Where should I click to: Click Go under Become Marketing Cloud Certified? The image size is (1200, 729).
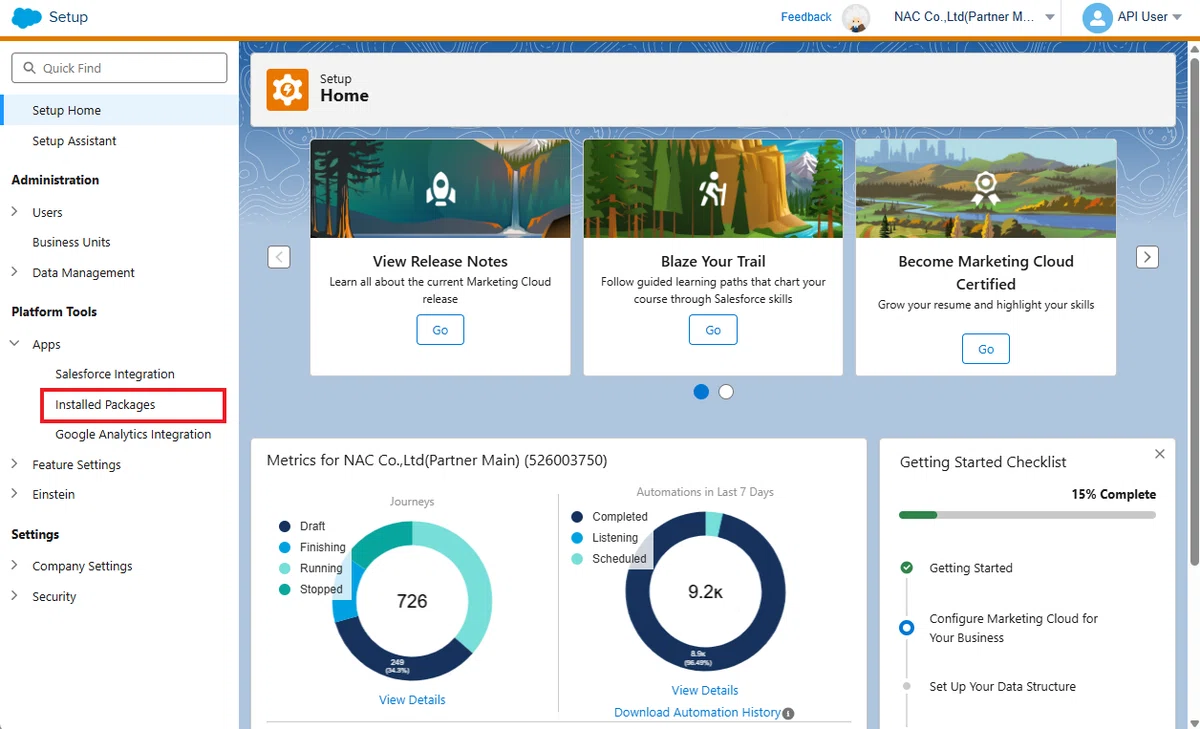tap(986, 349)
